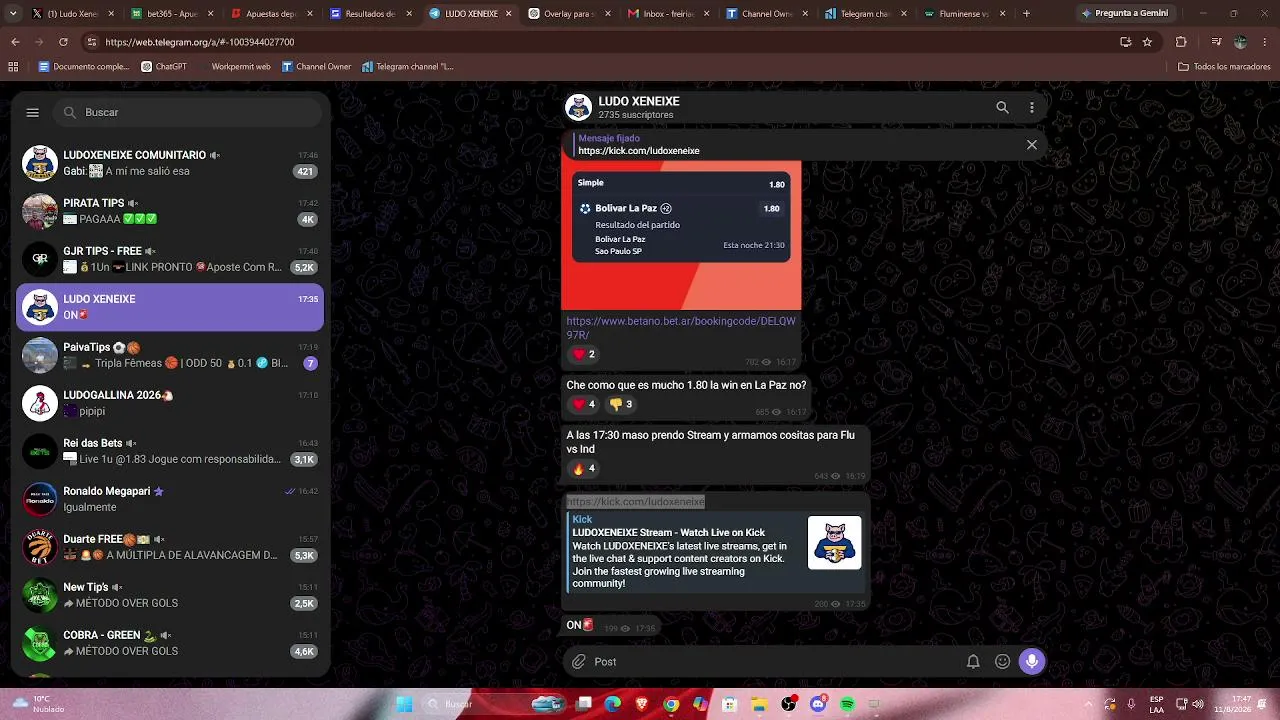Screen dimensions: 1280x720
Task: Open the browser extensions puzzle icon
Action: pos(1181,42)
